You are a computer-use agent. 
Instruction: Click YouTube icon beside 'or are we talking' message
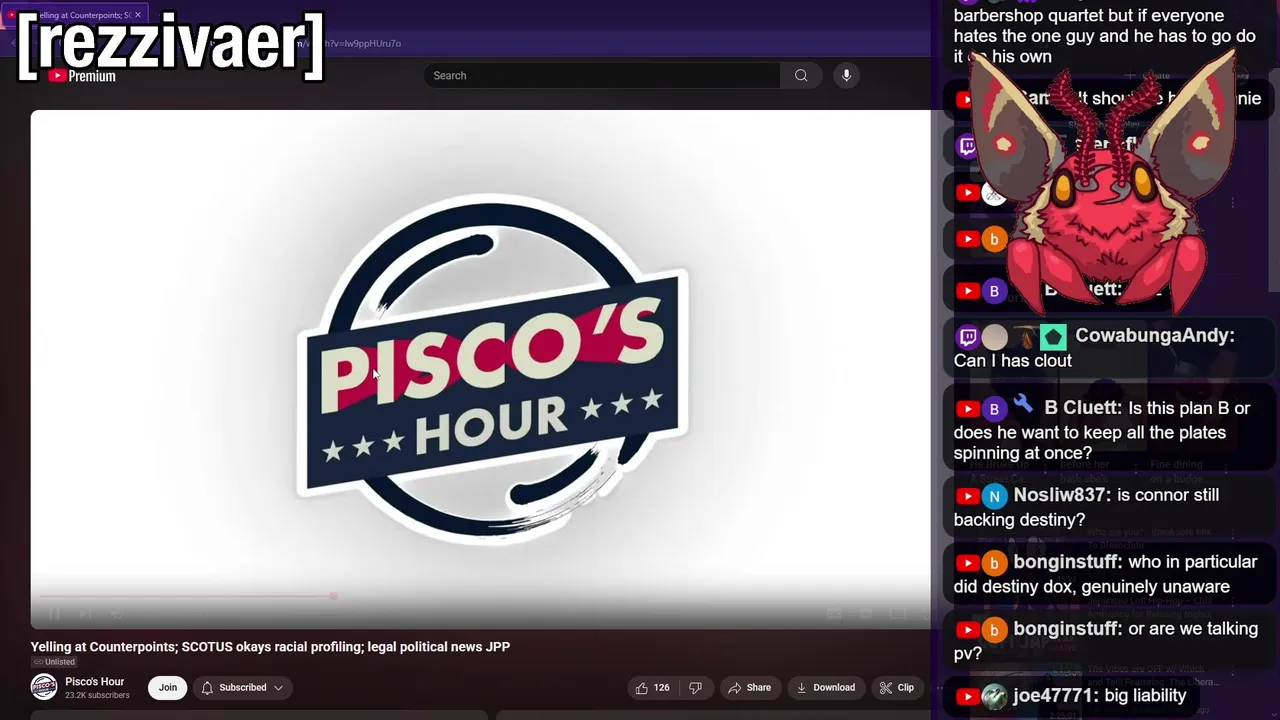[967, 630]
